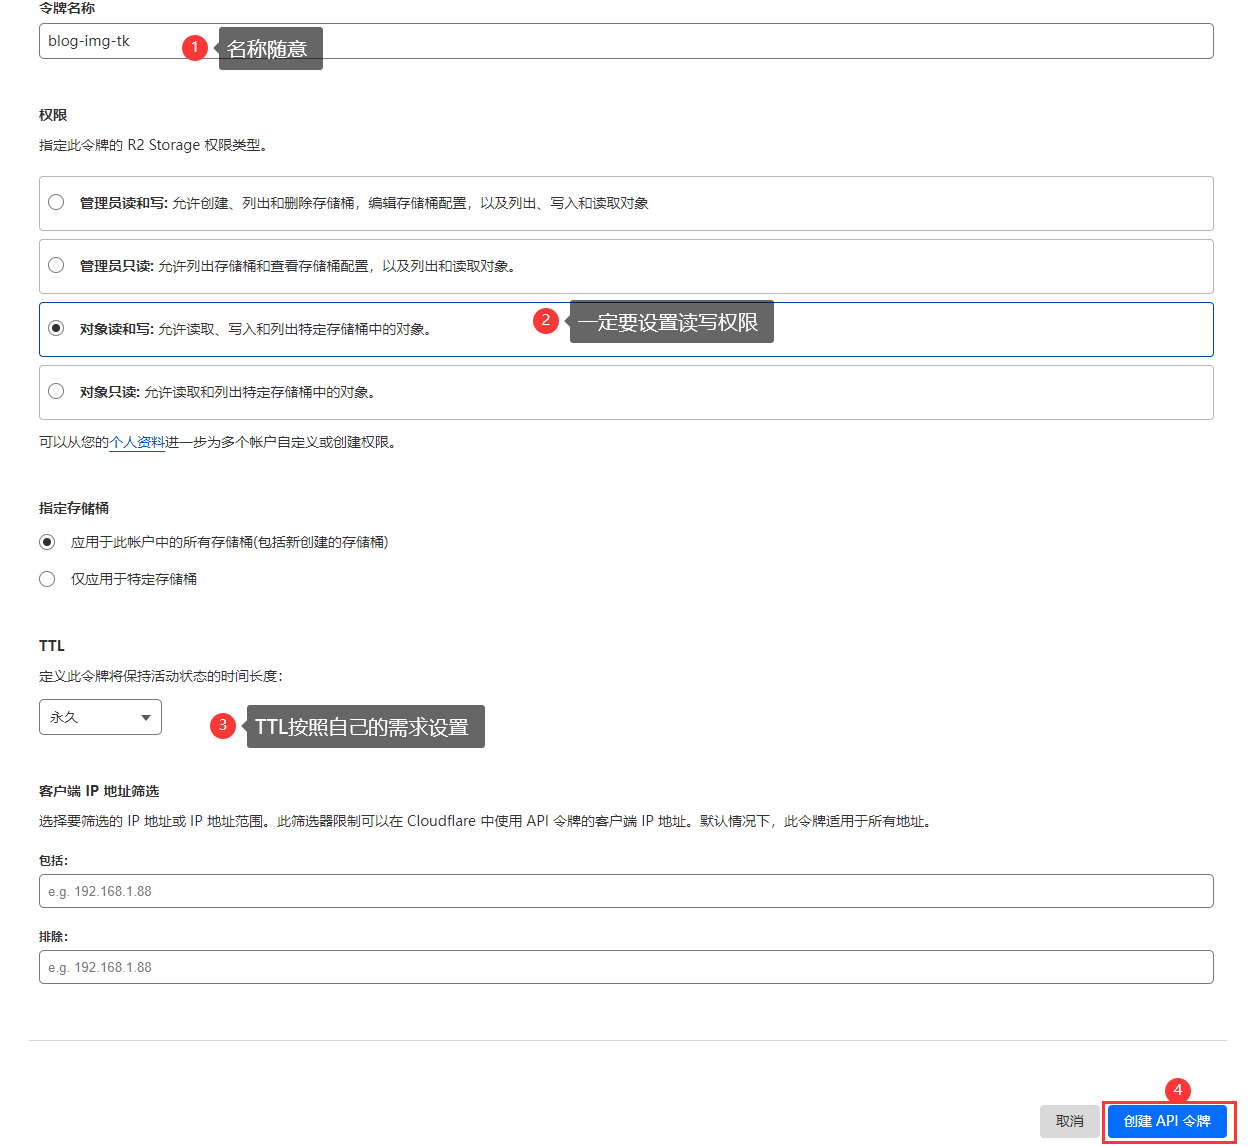Click the 排除 IP address input field
Image resolution: width=1250 pixels, height=1146 pixels.
click(x=626, y=967)
